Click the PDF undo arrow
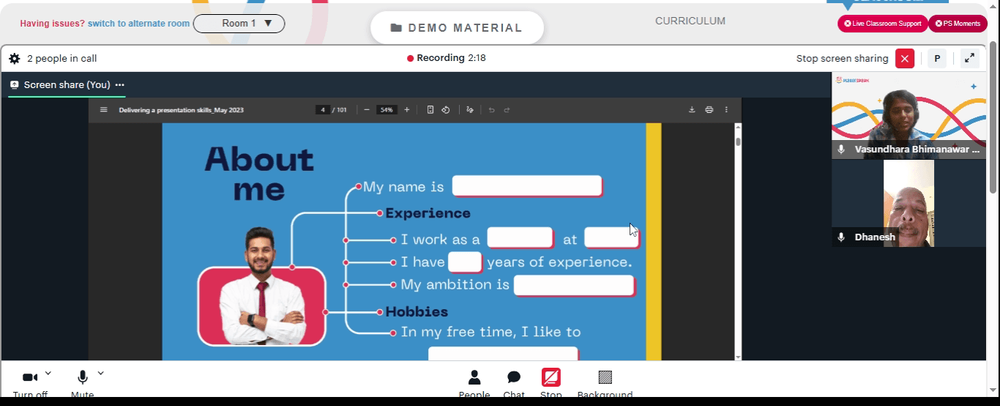 click(x=491, y=110)
